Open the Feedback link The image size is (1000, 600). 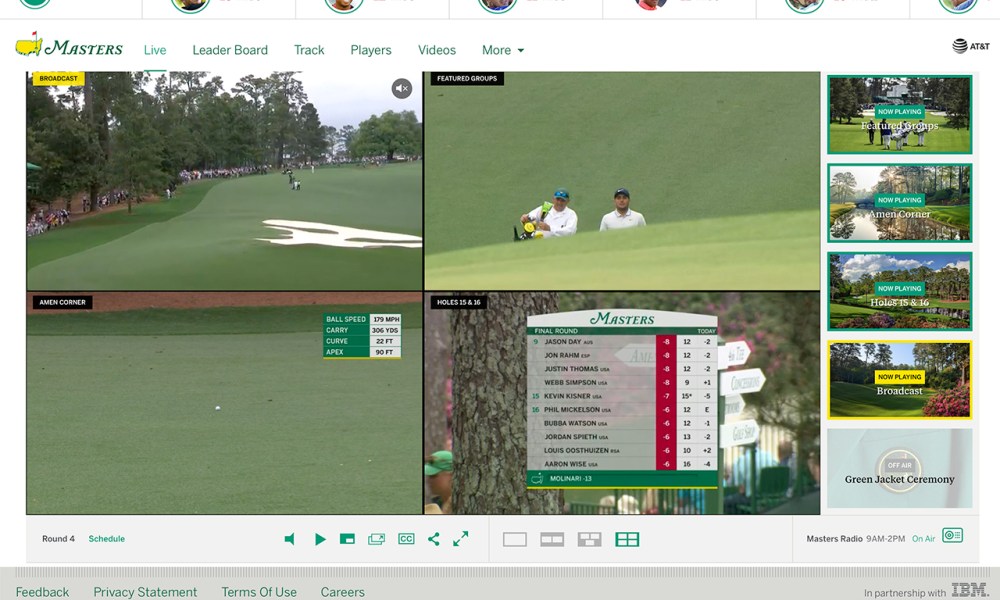[x=42, y=592]
